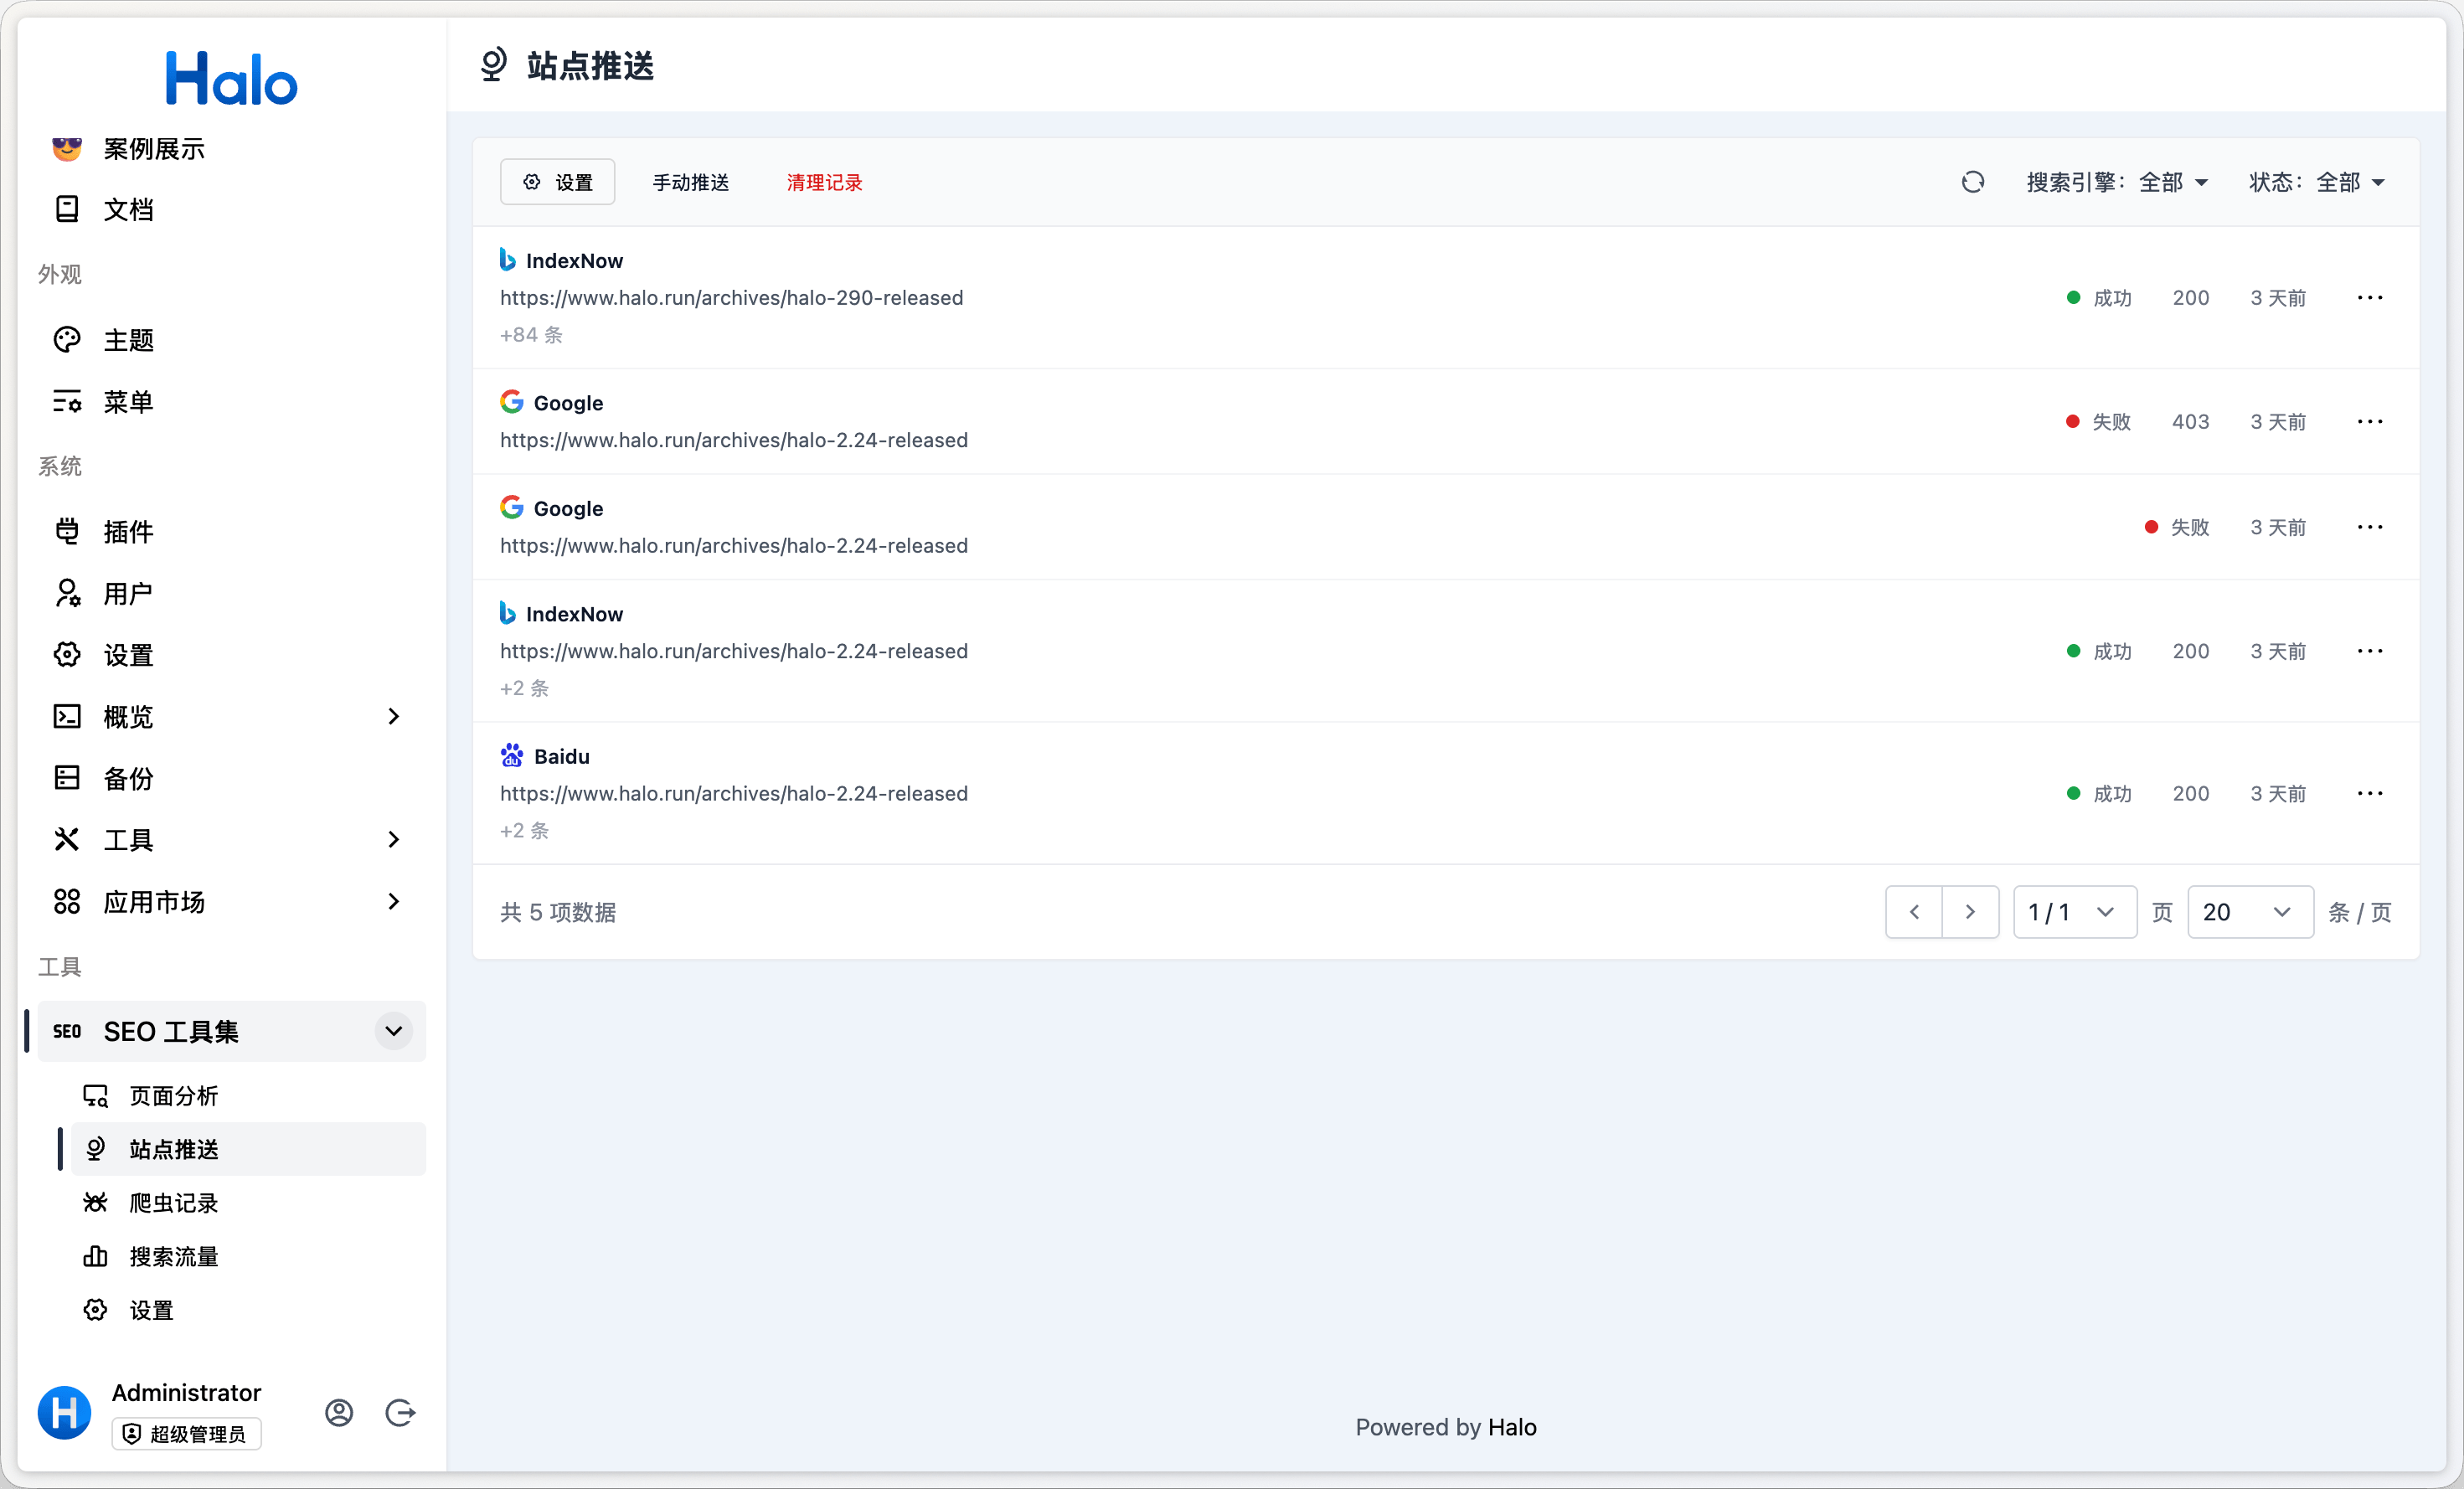Click the Halo logo
The image size is (2464, 1489).
pos(231,79)
